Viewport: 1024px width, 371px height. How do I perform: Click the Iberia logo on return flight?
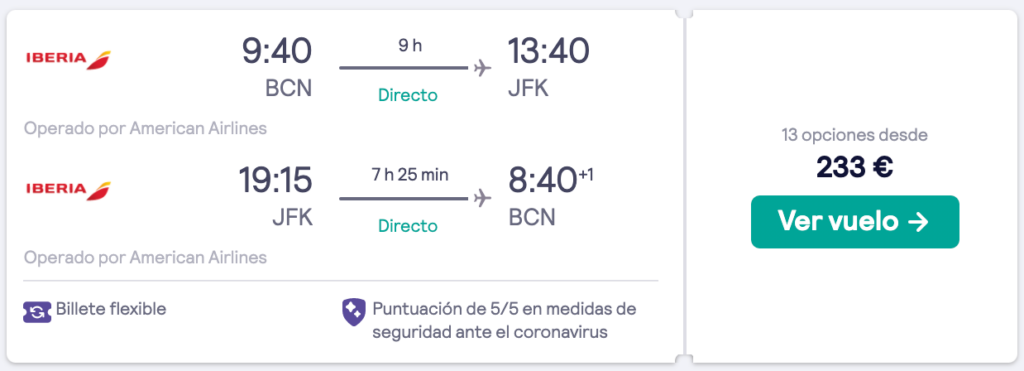tap(68, 189)
